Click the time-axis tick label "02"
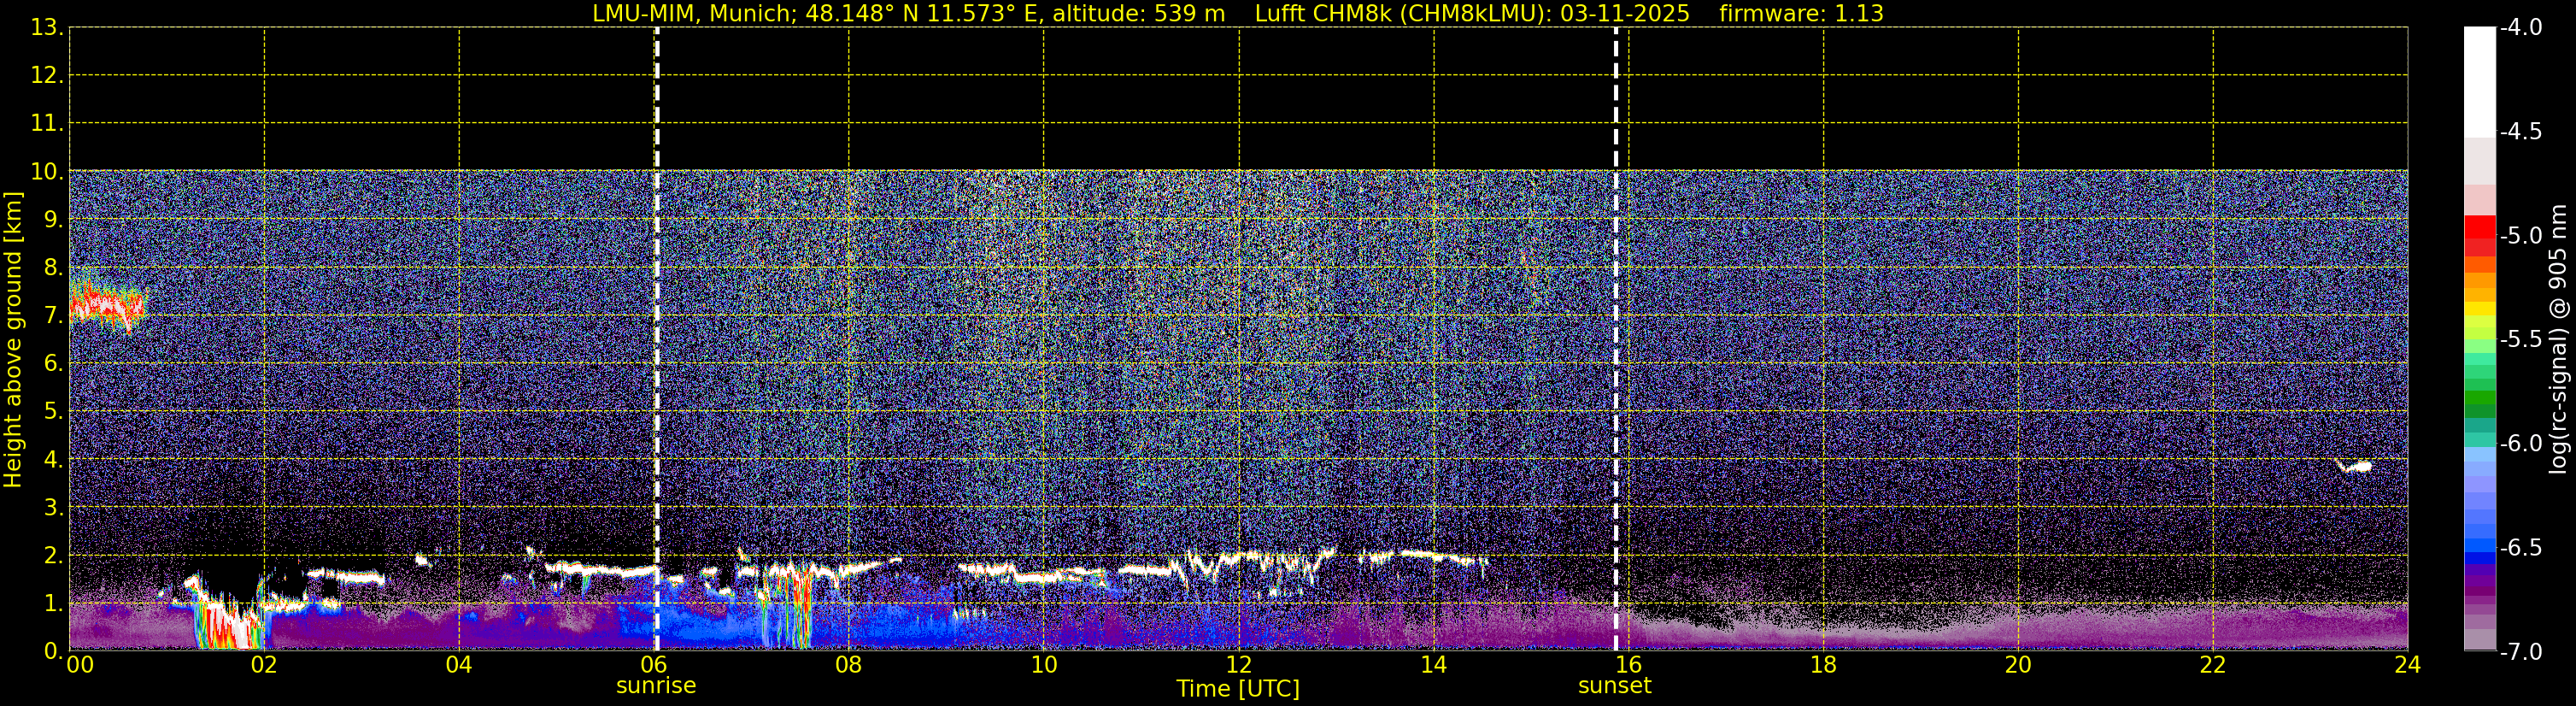 (264, 664)
